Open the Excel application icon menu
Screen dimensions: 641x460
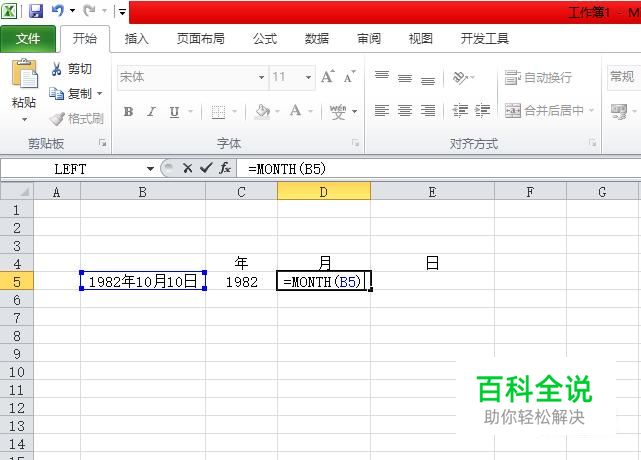(x=9, y=11)
